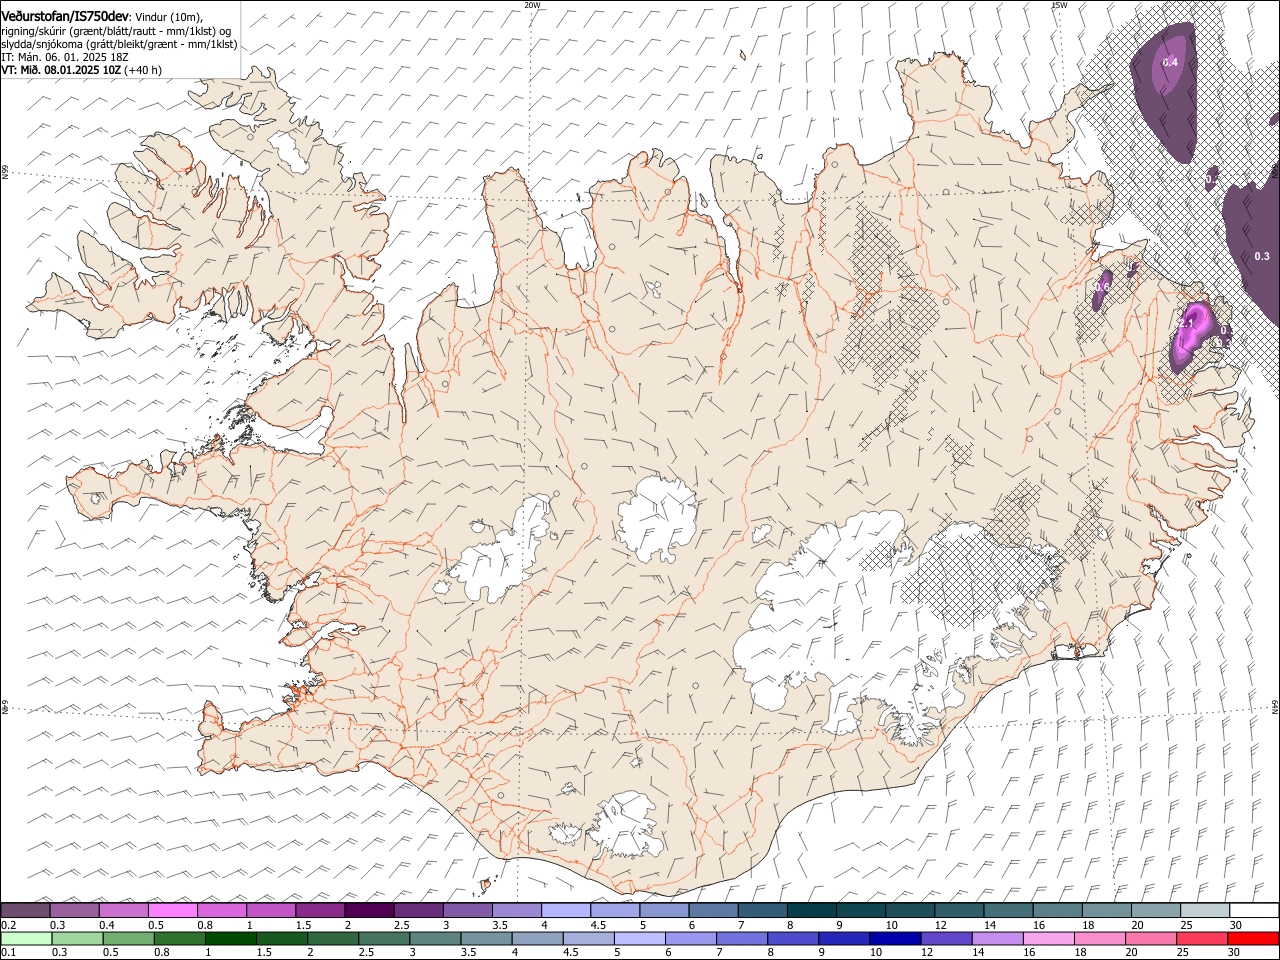
Task: Select the rain legend swatch between 10 and 12
Action: [x=895, y=938]
